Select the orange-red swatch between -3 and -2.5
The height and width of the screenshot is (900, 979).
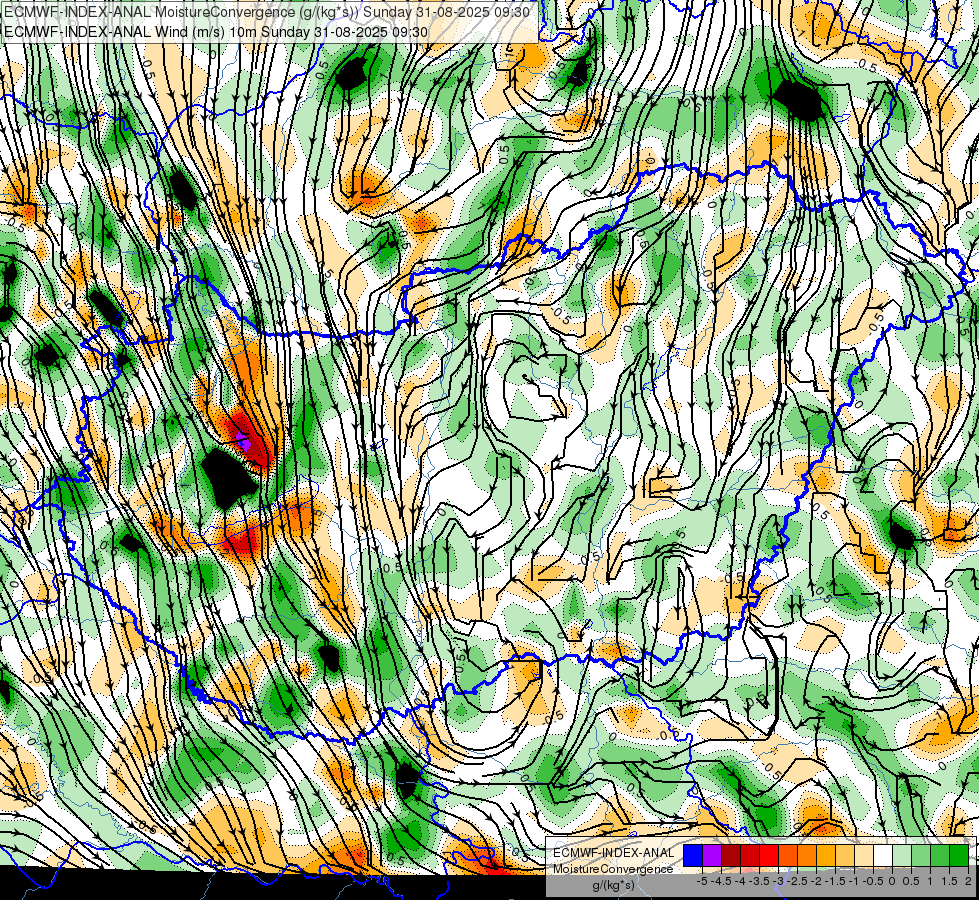(788, 856)
